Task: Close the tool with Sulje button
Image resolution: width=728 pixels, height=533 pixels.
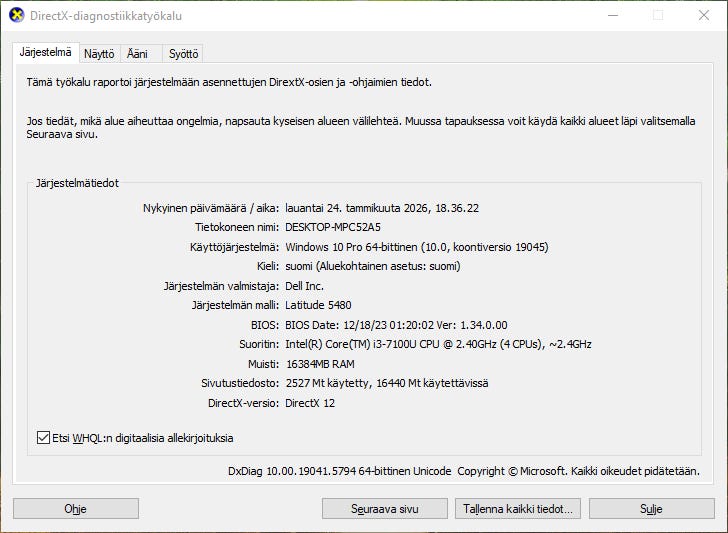Action: [x=651, y=509]
